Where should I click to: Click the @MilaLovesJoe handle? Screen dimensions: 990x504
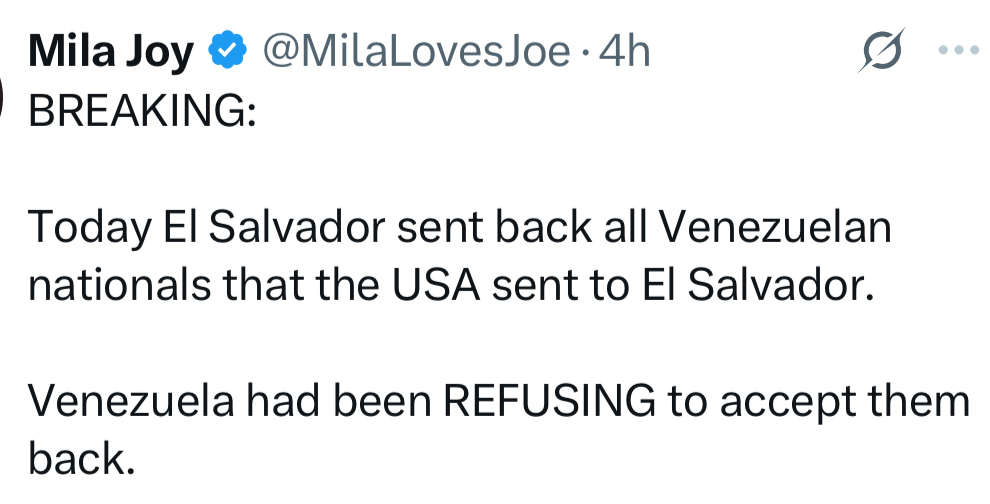pos(415,51)
